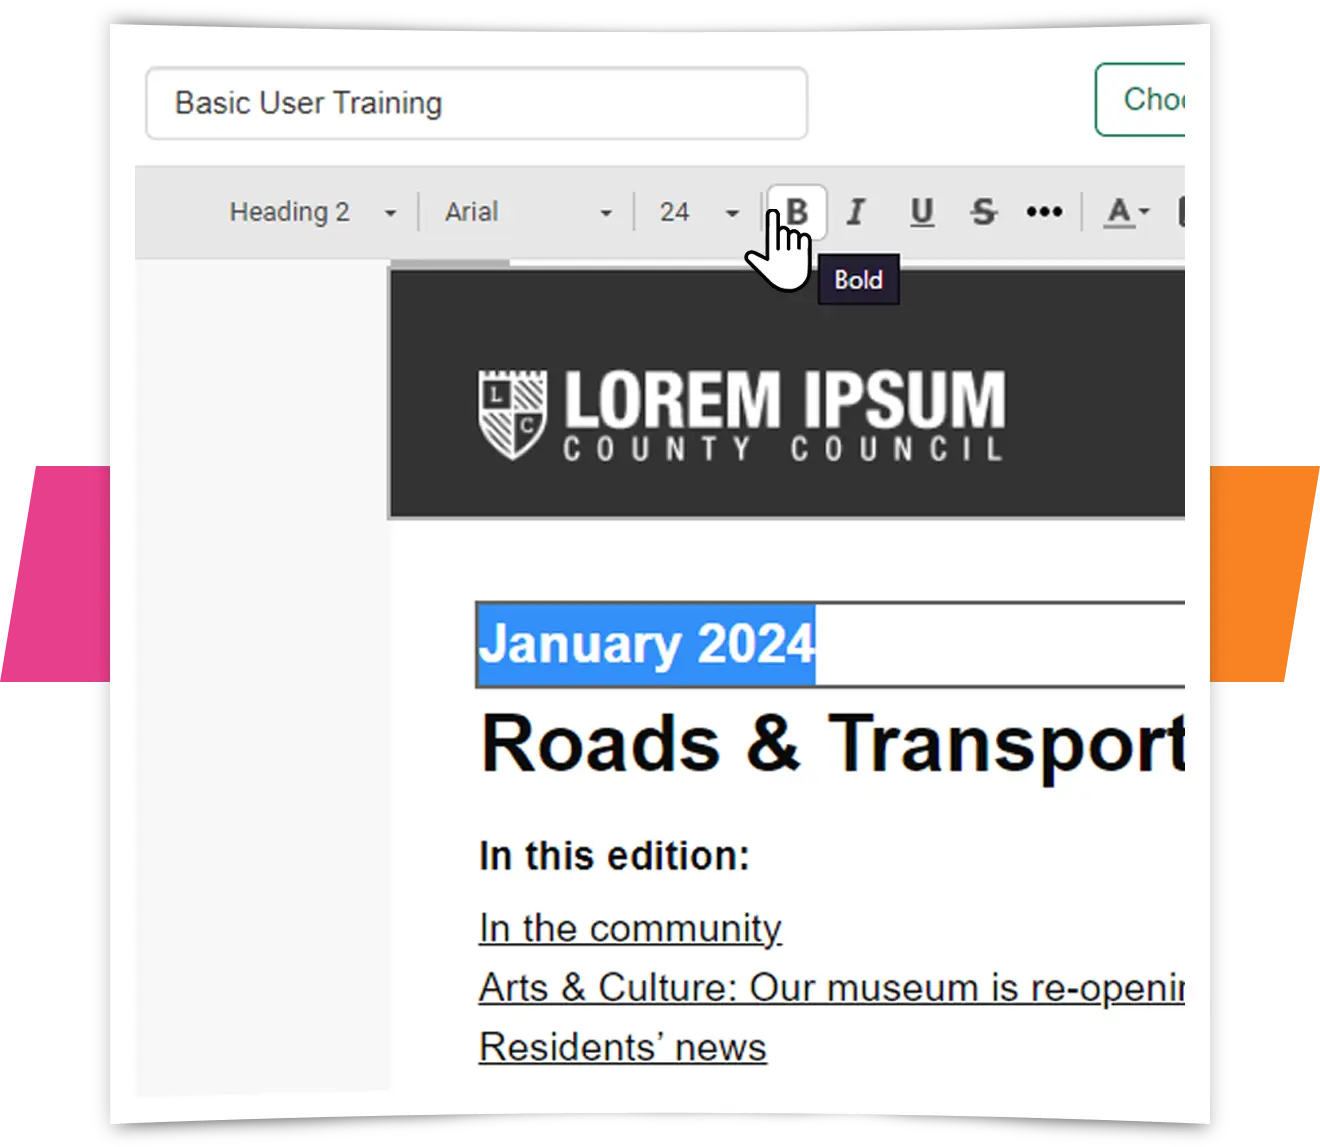Click the Basic User Training title field
This screenshot has height=1147, width=1320.
click(x=476, y=103)
